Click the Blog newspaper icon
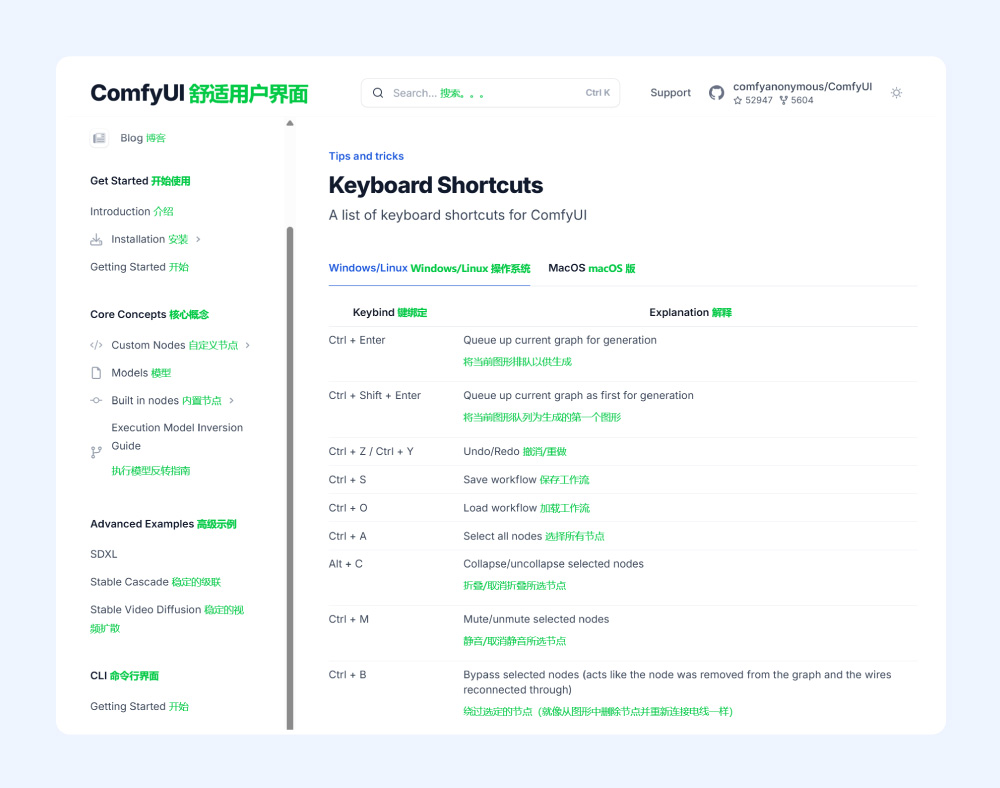Screen dimensions: 1000x788 [99, 138]
